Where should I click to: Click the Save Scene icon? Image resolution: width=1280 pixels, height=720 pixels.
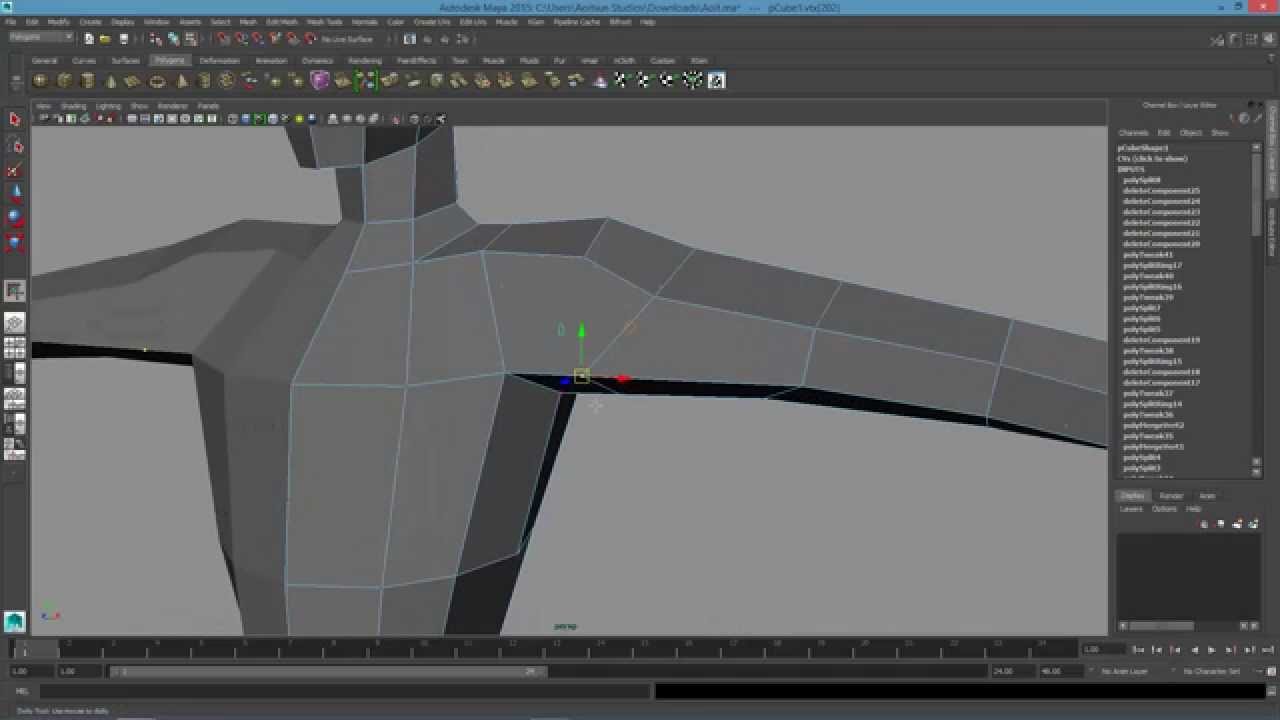(123, 39)
